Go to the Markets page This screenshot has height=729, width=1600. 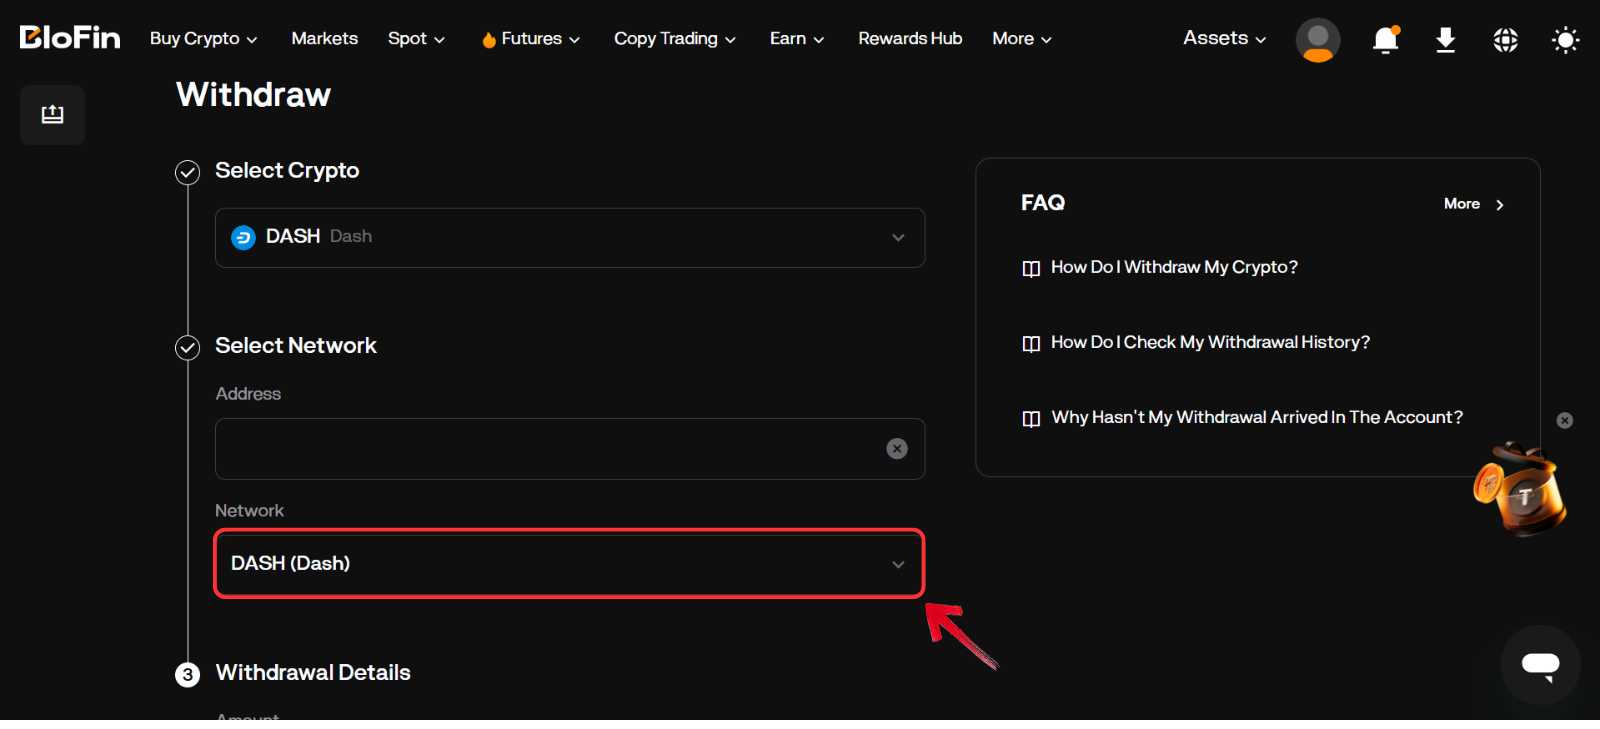(x=324, y=39)
